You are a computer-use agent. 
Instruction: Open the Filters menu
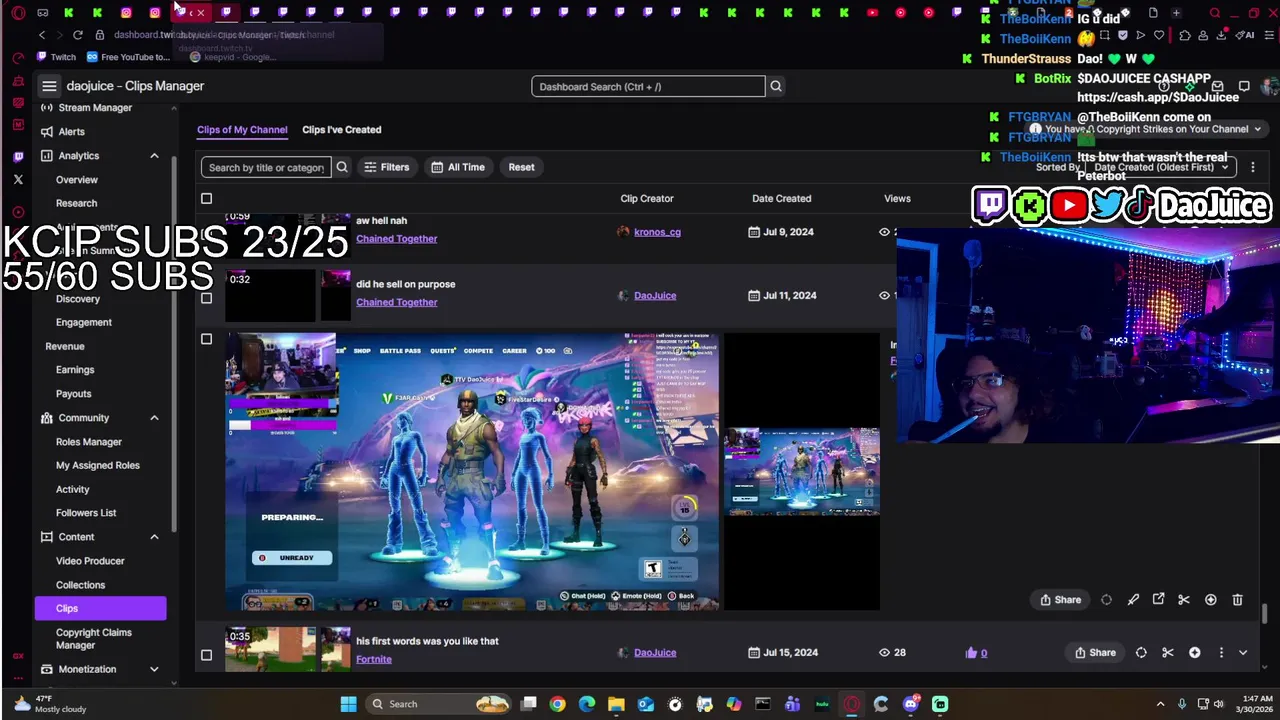(387, 167)
